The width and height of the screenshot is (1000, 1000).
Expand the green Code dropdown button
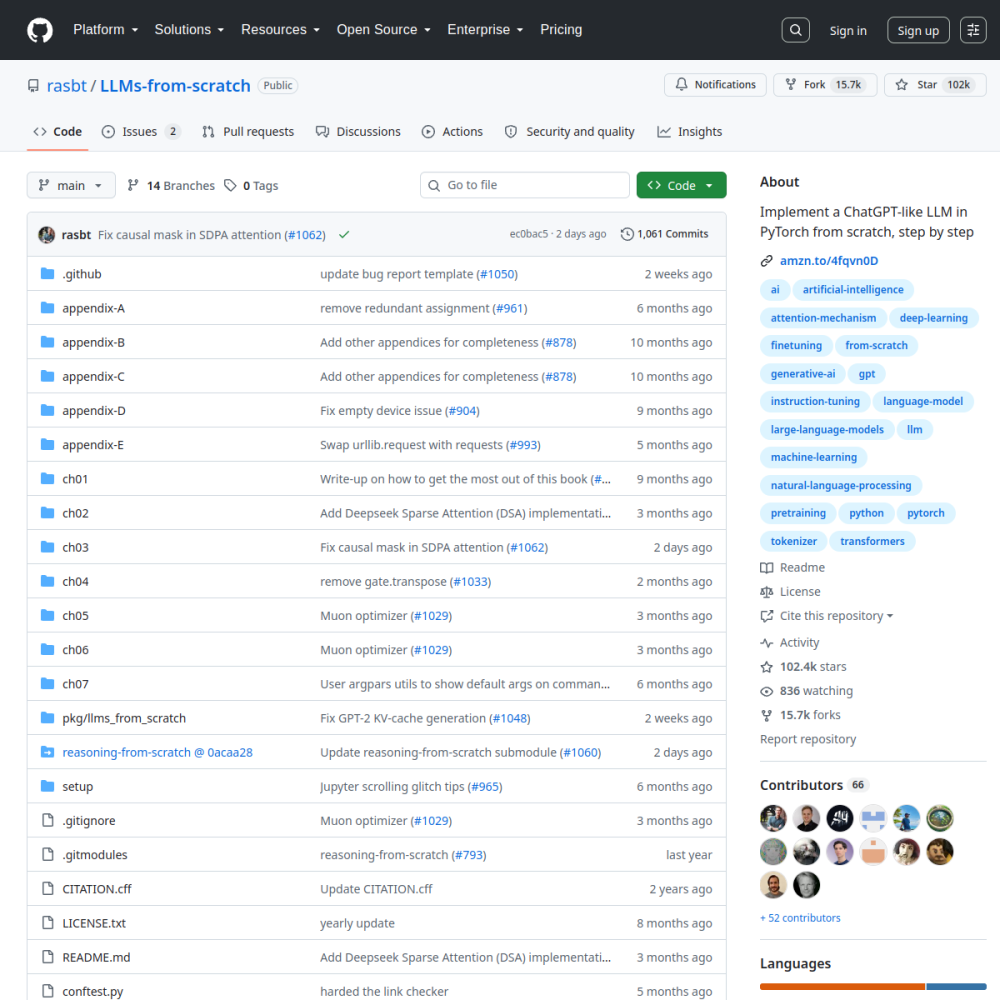click(x=681, y=186)
